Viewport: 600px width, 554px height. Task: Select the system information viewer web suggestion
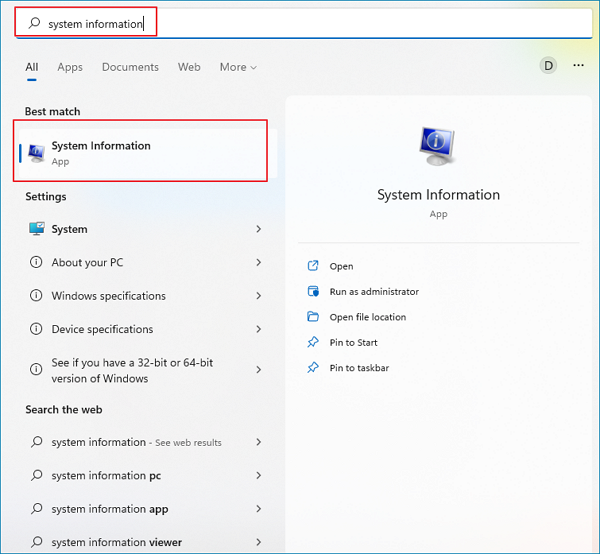[x=116, y=542]
